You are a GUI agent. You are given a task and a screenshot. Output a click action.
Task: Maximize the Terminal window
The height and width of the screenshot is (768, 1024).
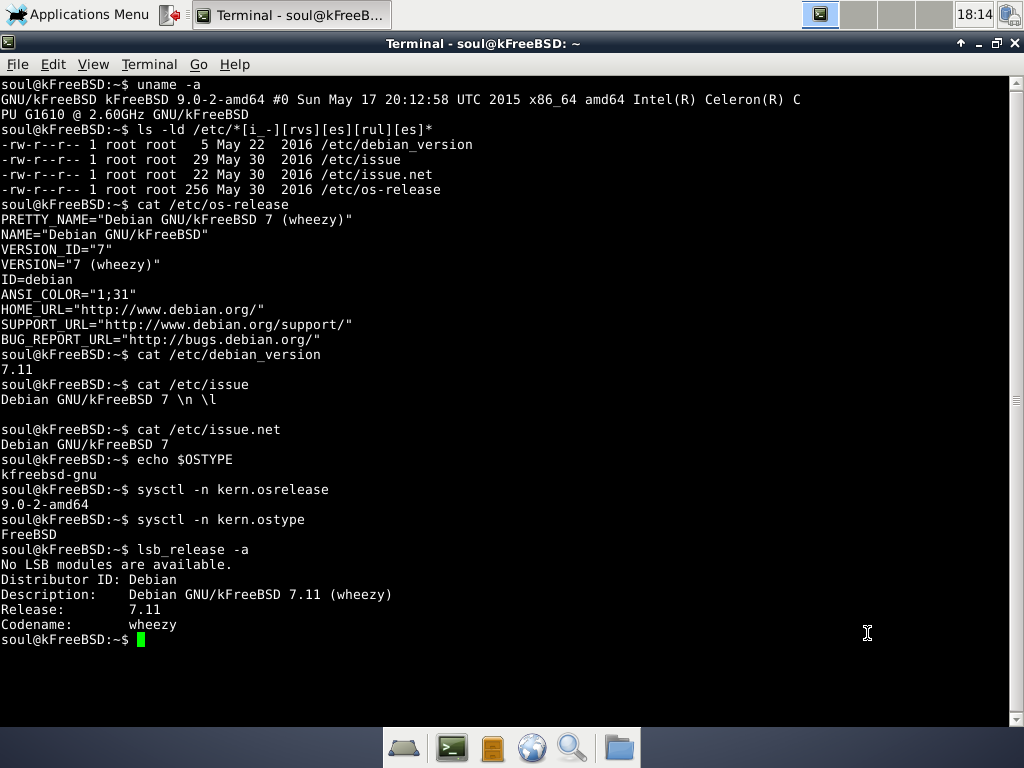pyautogui.click(x=997, y=43)
